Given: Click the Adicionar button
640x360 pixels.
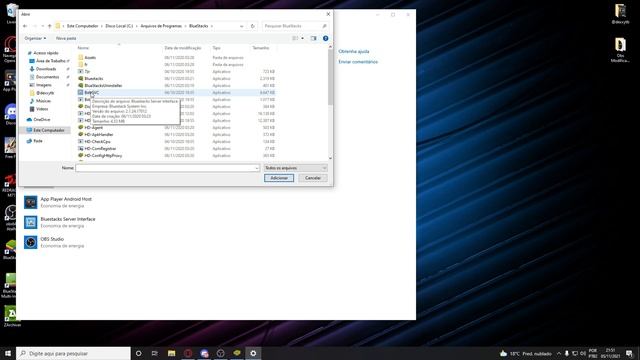Looking at the screenshot, I should click(279, 178).
